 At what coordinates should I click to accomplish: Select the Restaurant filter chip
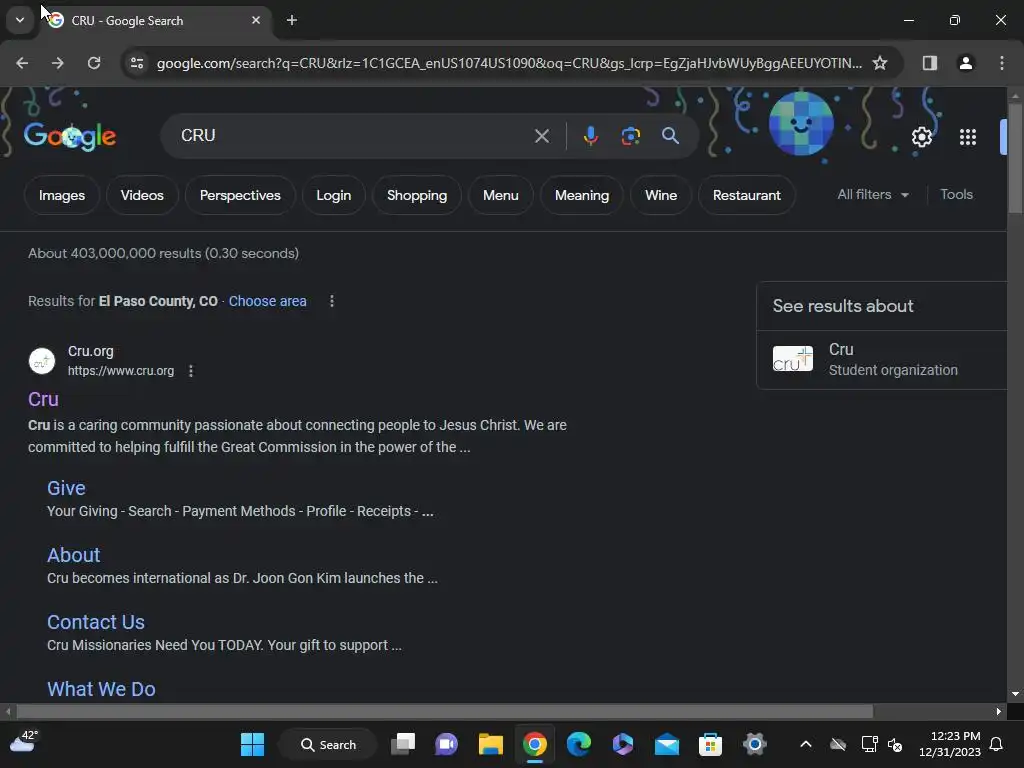pyautogui.click(x=747, y=195)
